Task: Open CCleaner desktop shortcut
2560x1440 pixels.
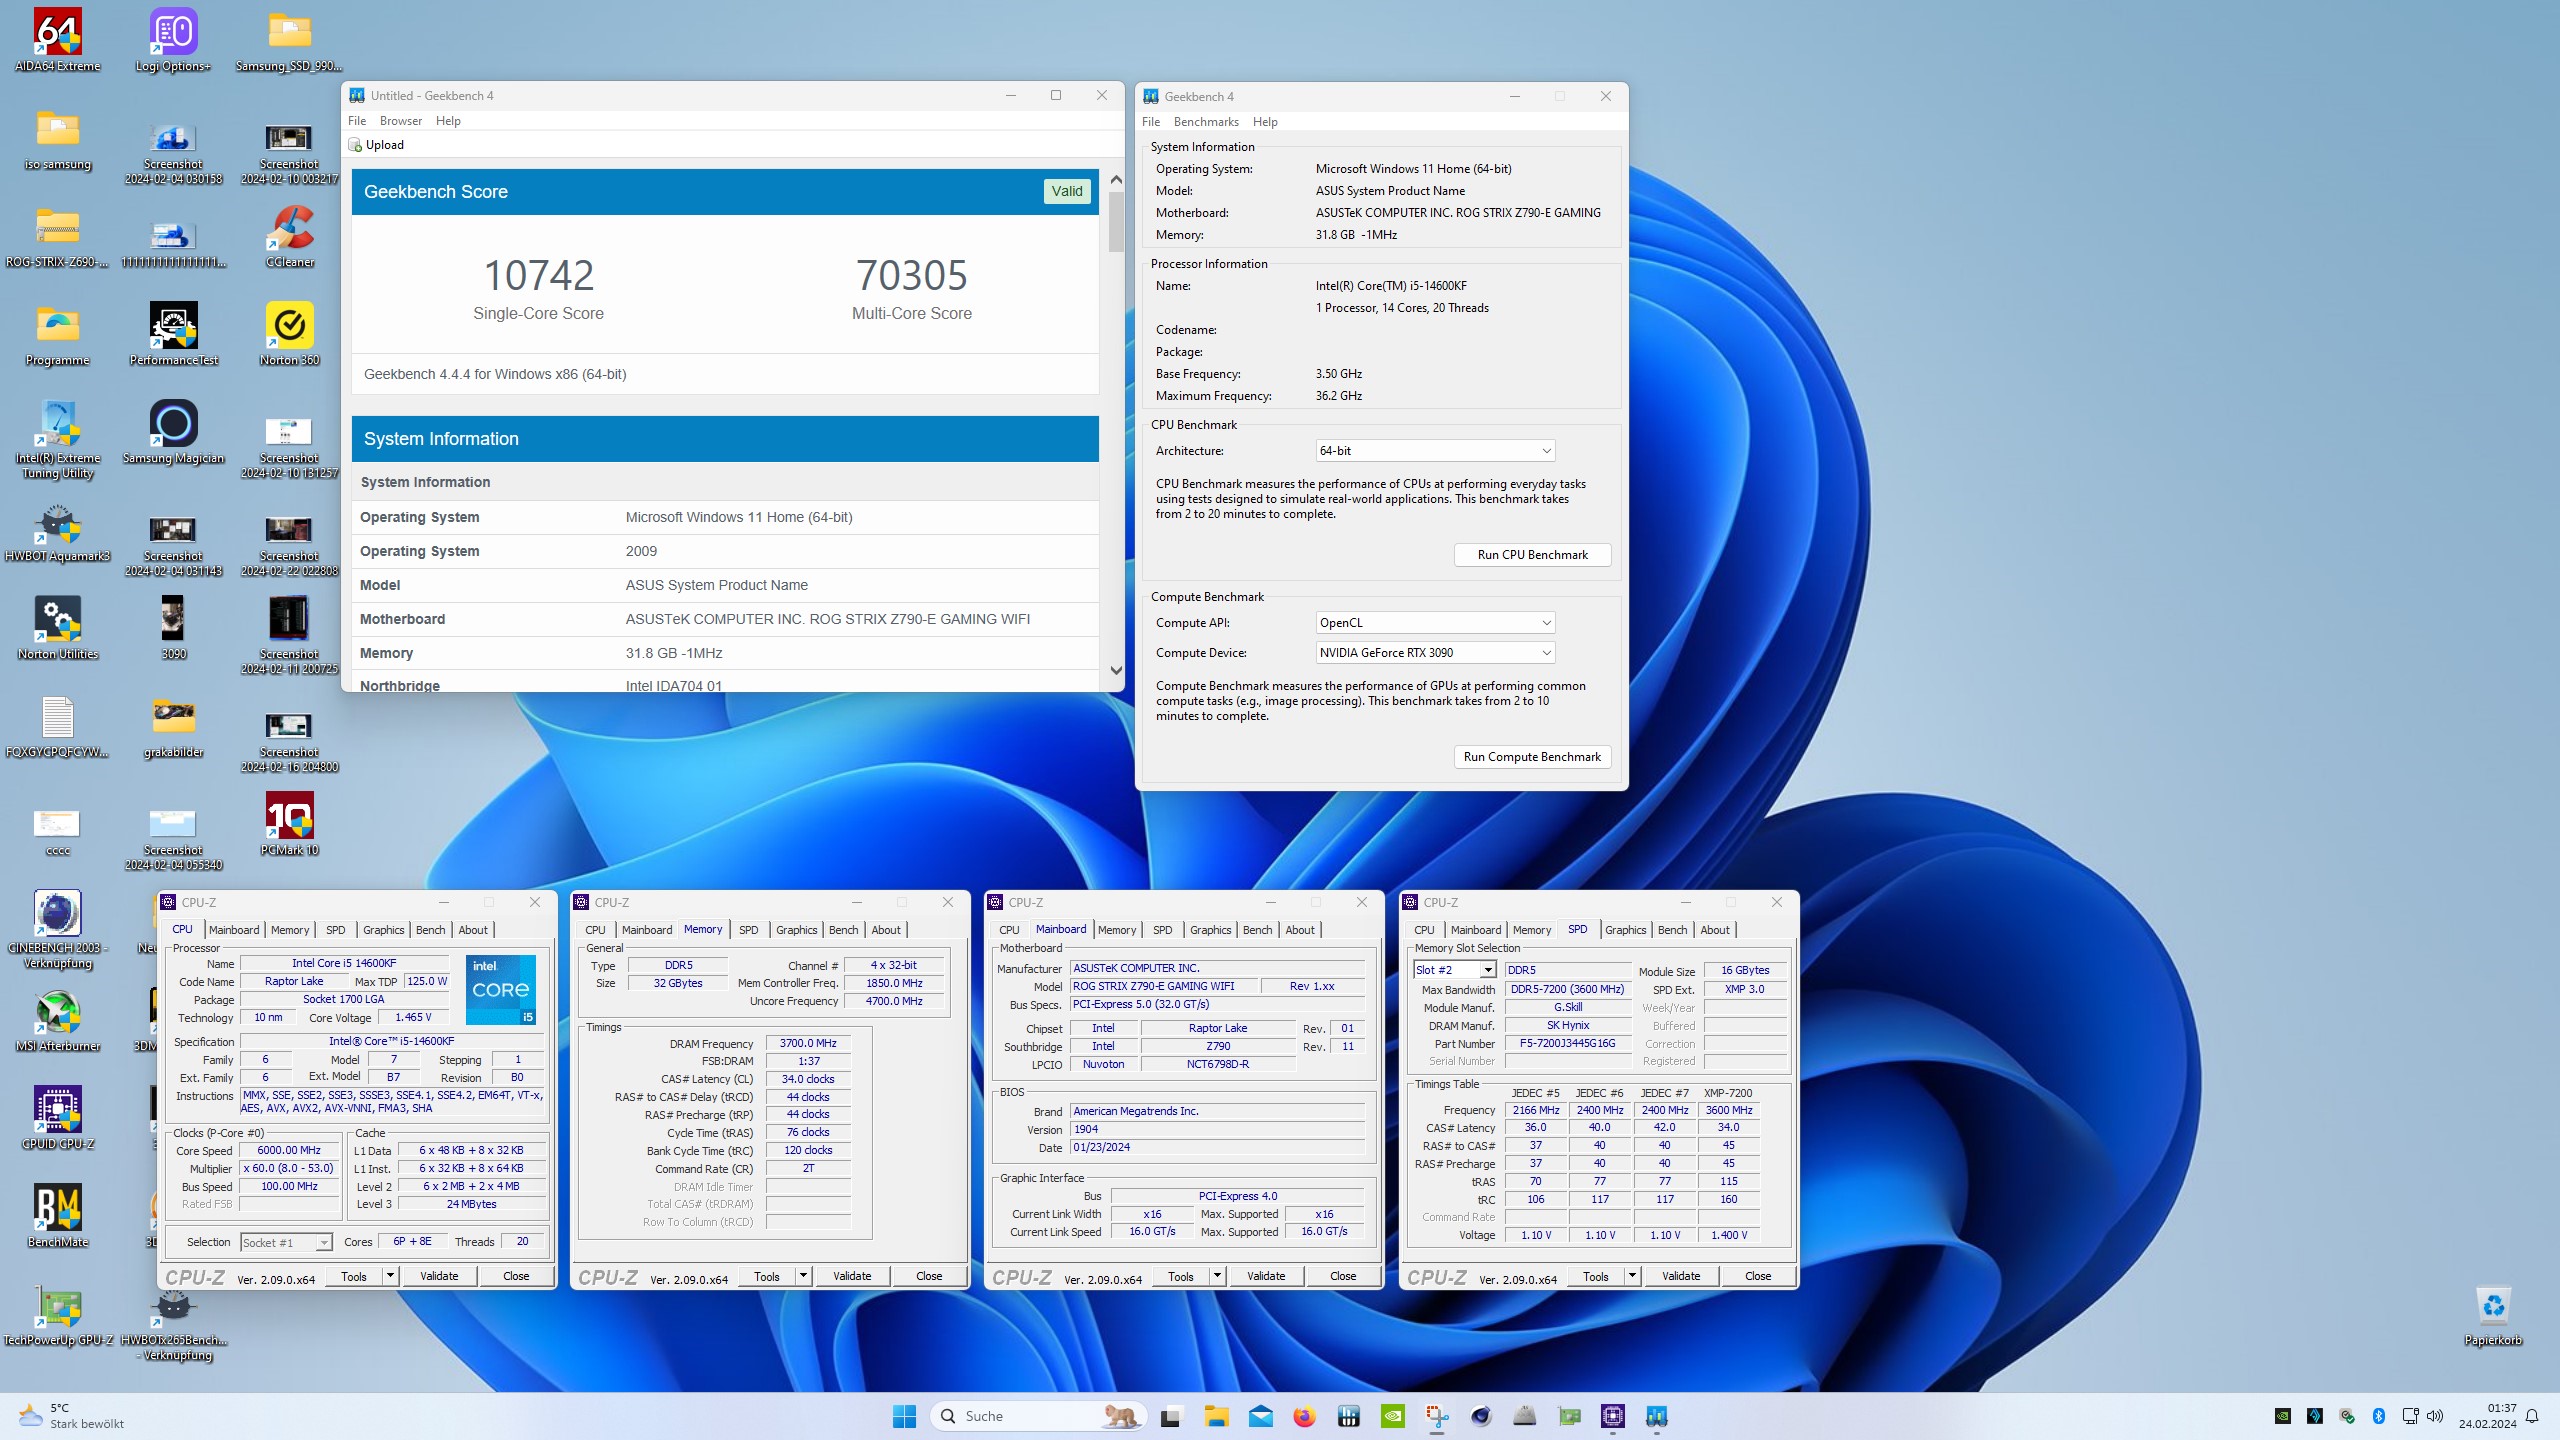Action: [290, 236]
